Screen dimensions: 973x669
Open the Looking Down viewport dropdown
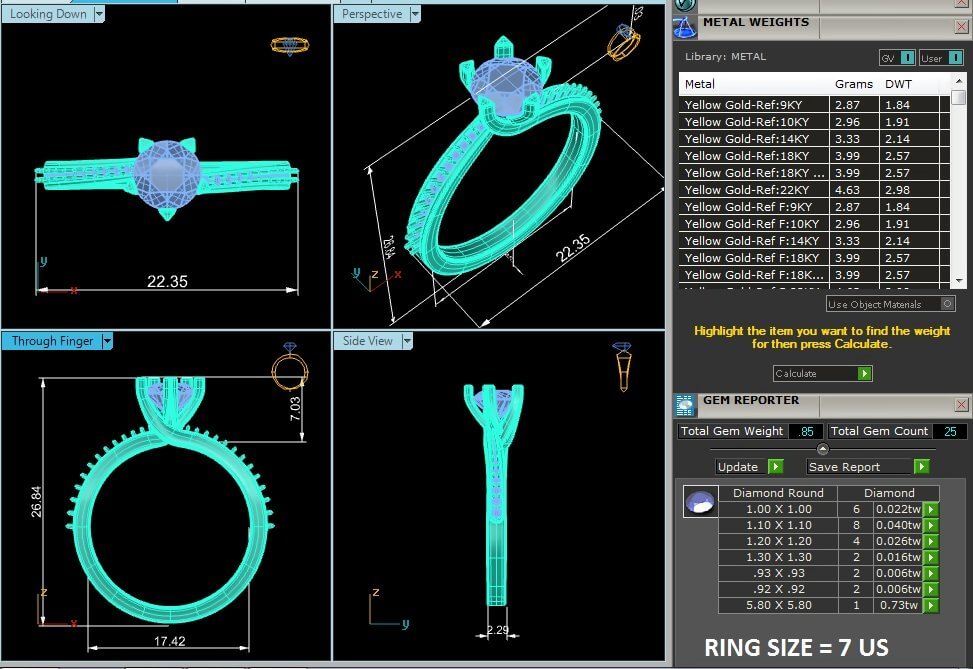point(98,15)
